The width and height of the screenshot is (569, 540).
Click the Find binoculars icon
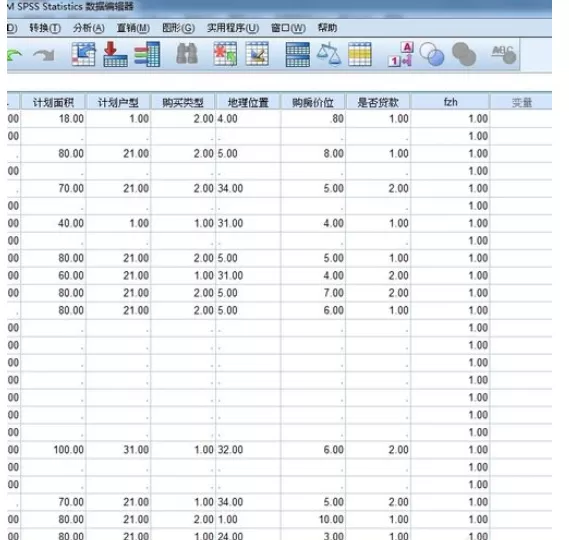coord(187,54)
